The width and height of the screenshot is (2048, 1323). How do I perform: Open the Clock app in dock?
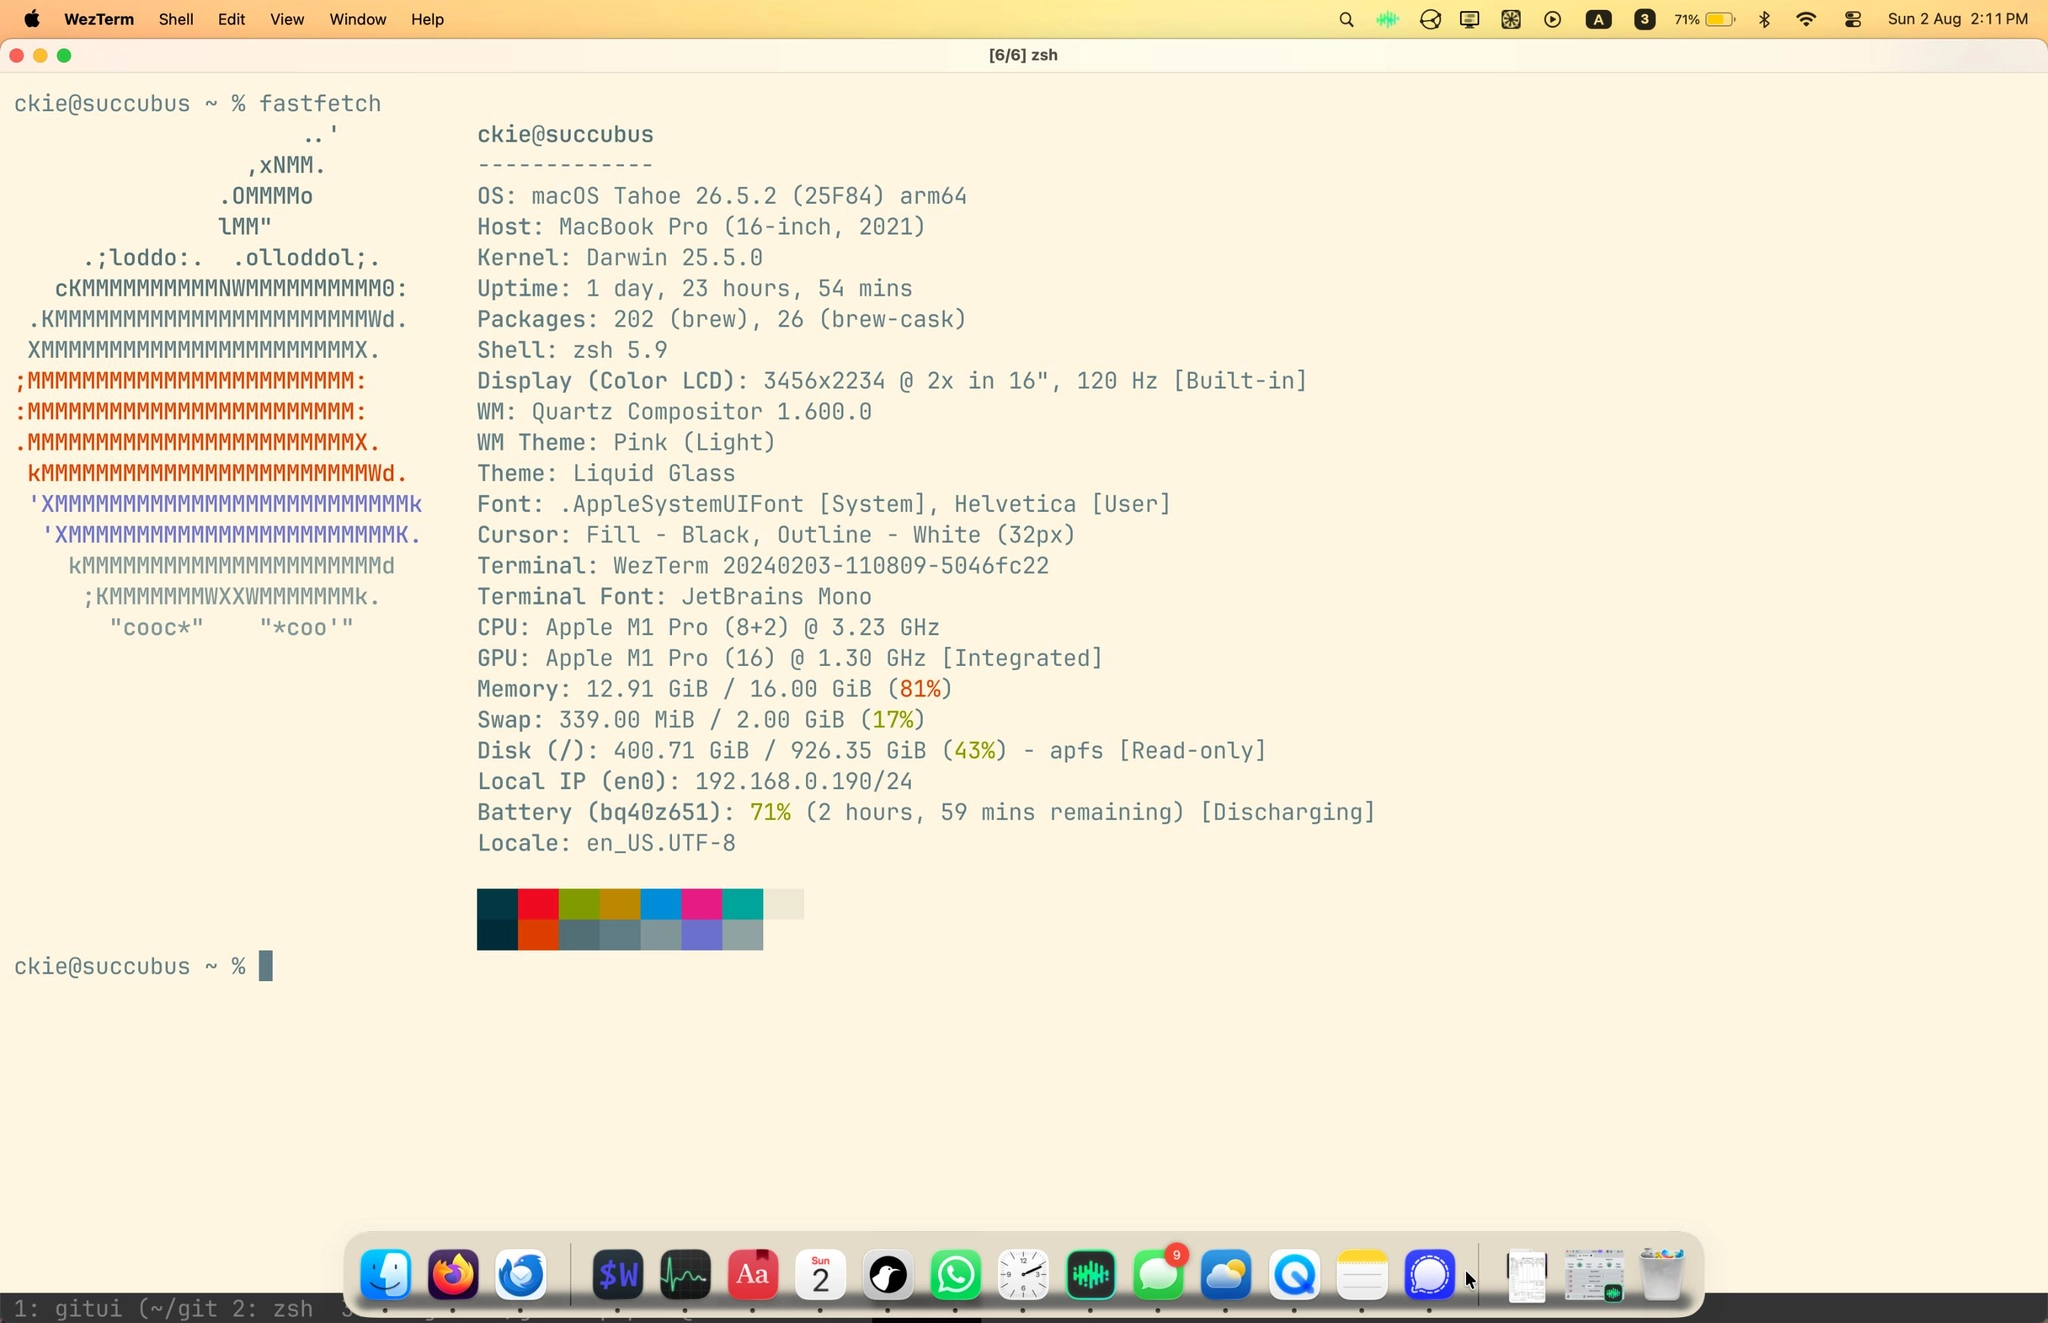point(1023,1275)
